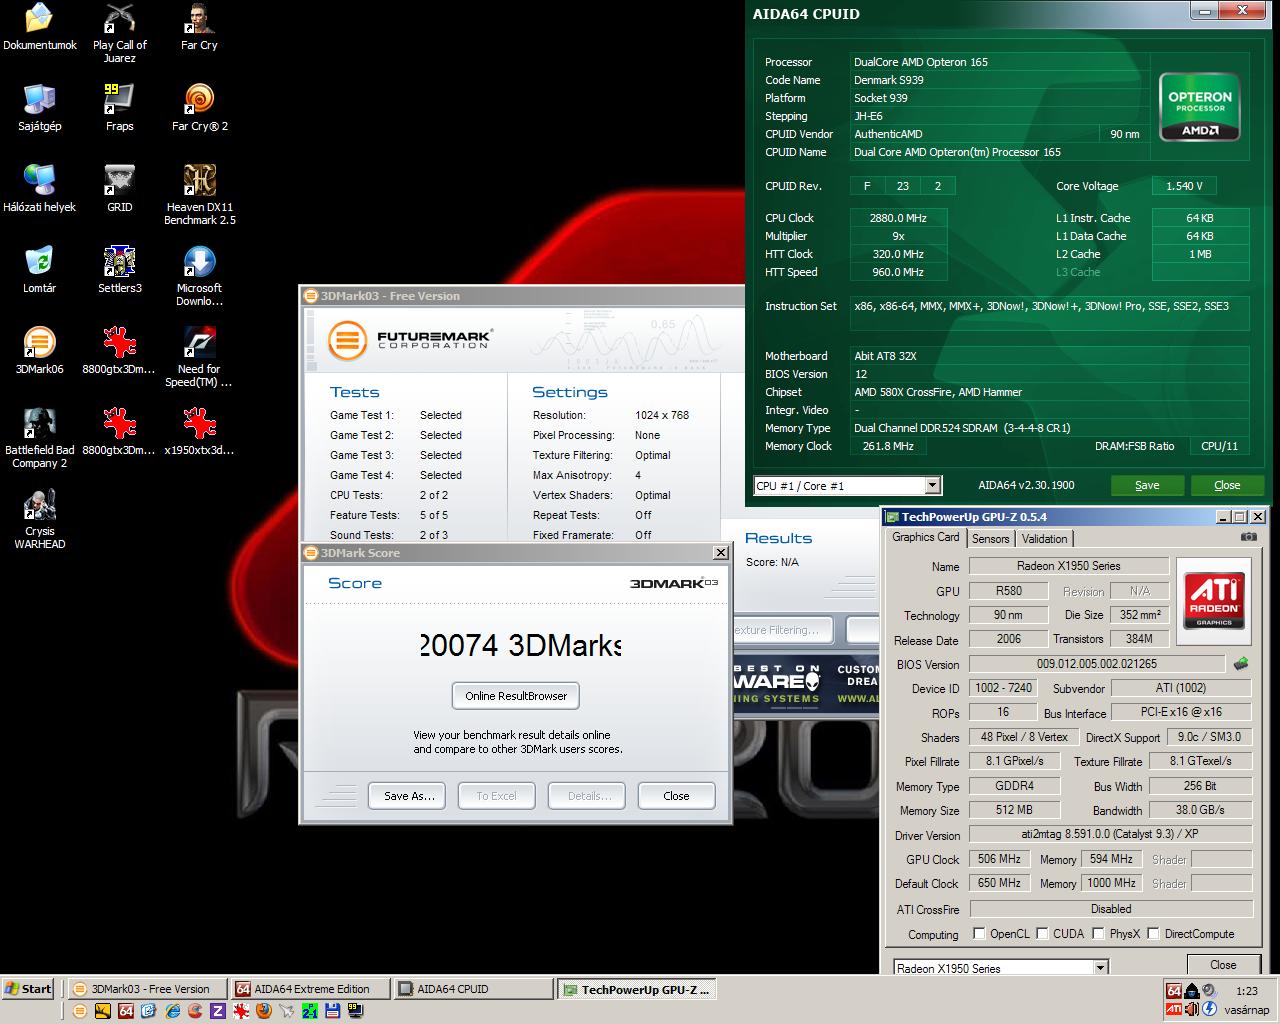Switch to the Sensors tab
Viewport: 1280px width, 1024px height.
click(991, 539)
